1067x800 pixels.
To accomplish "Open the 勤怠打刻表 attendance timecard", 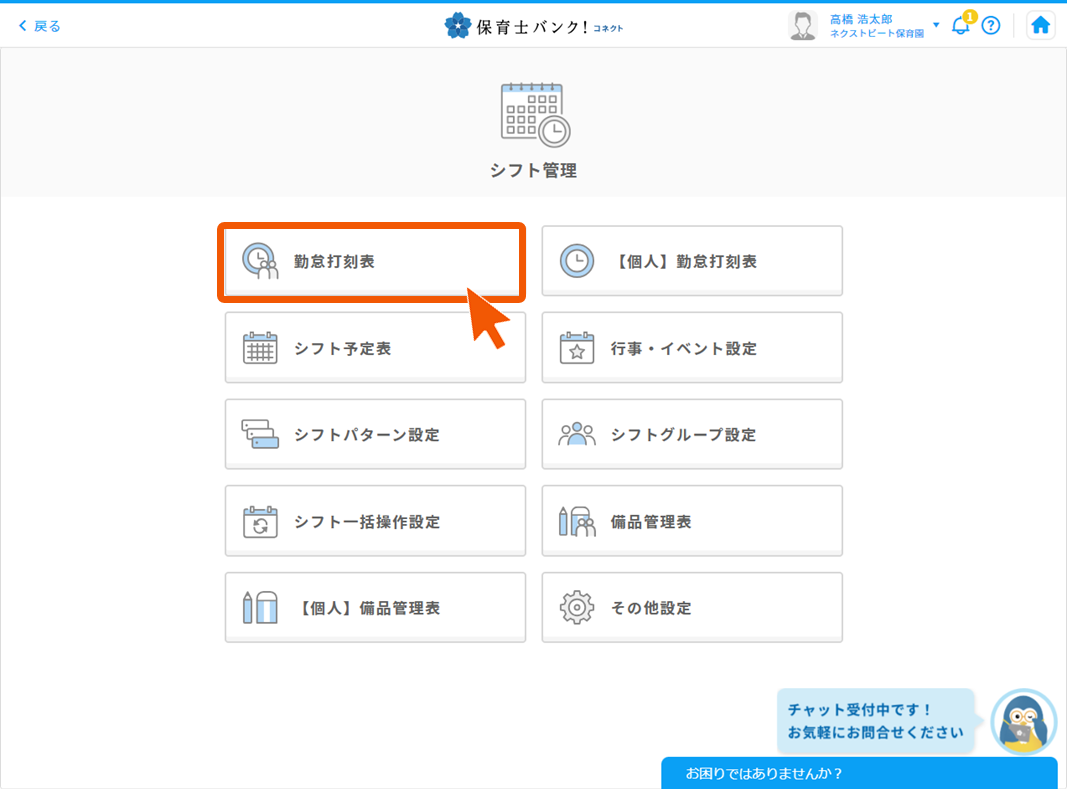I will (372, 260).
